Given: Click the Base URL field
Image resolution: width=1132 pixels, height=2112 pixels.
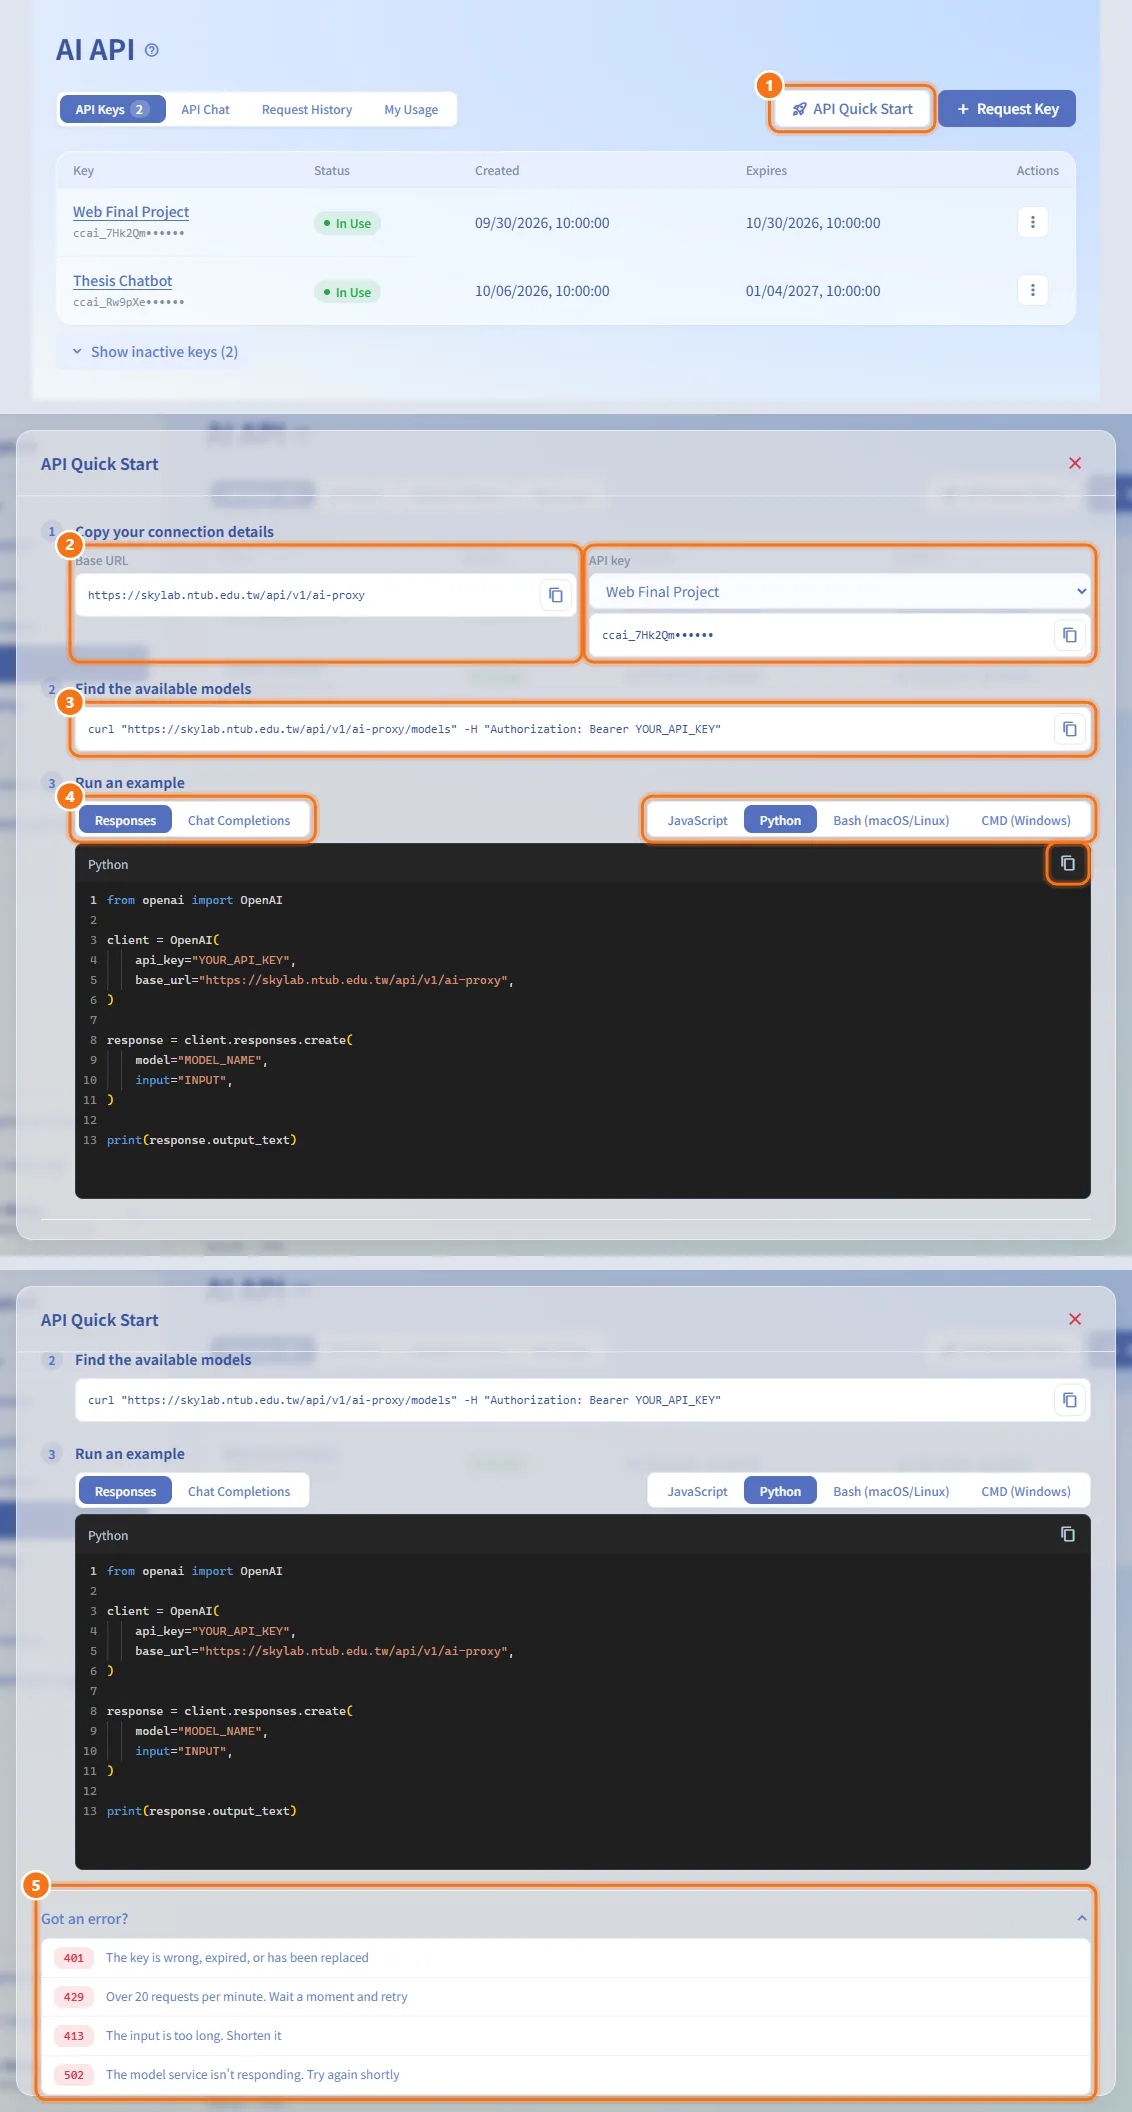Looking at the screenshot, I should tap(325, 595).
